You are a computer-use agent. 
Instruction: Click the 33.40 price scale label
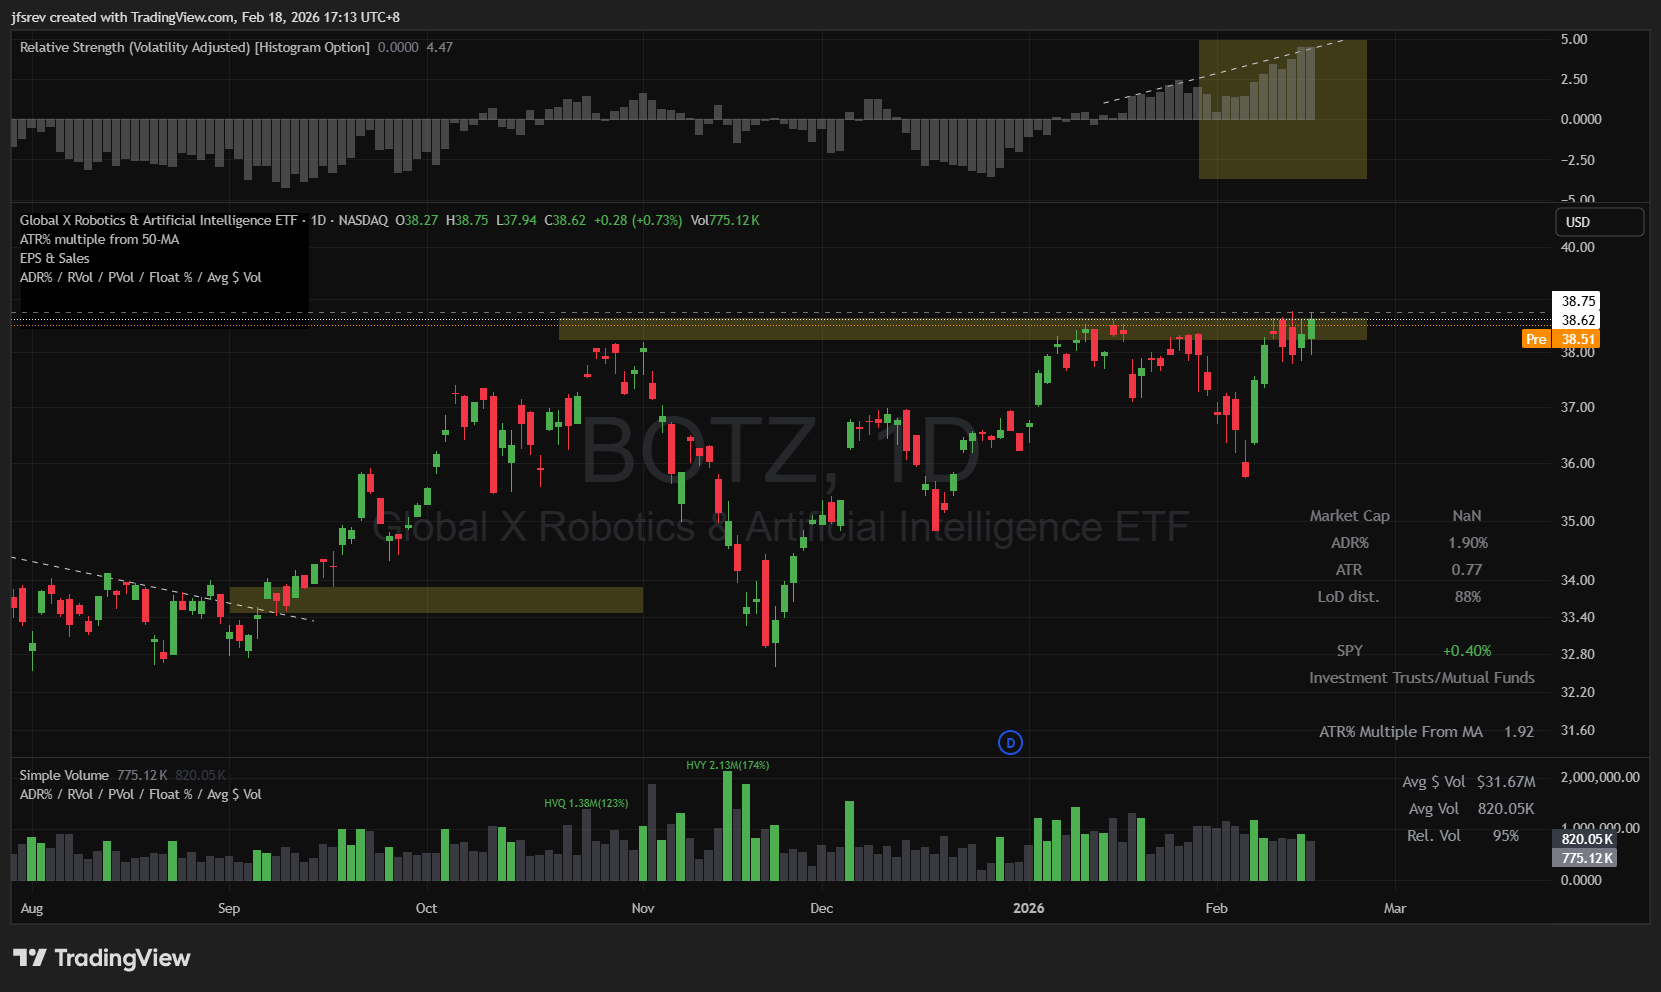coord(1578,617)
